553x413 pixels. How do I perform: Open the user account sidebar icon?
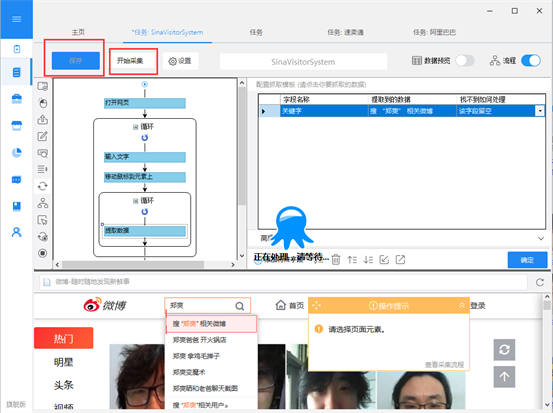pyautogui.click(x=17, y=232)
